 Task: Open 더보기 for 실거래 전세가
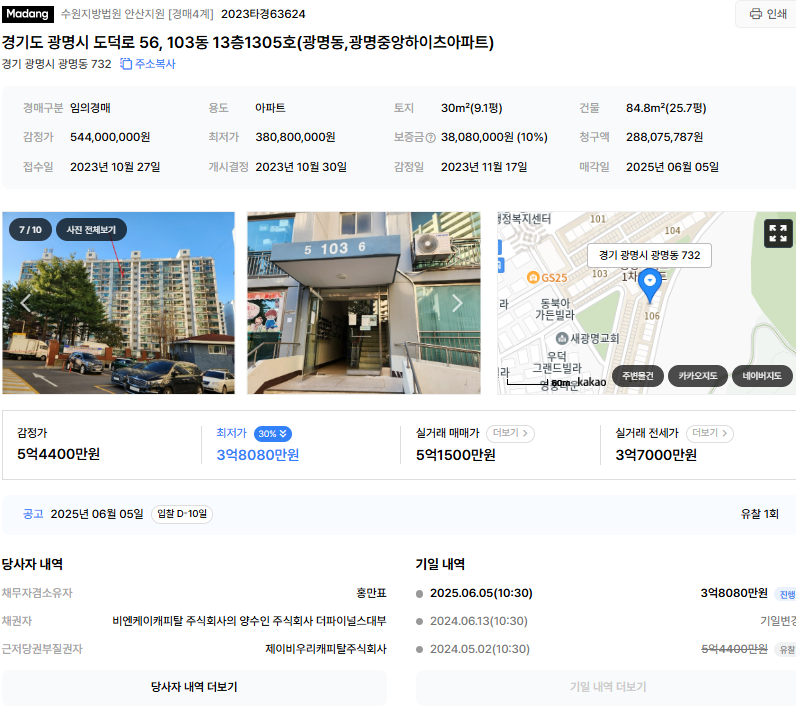point(710,433)
